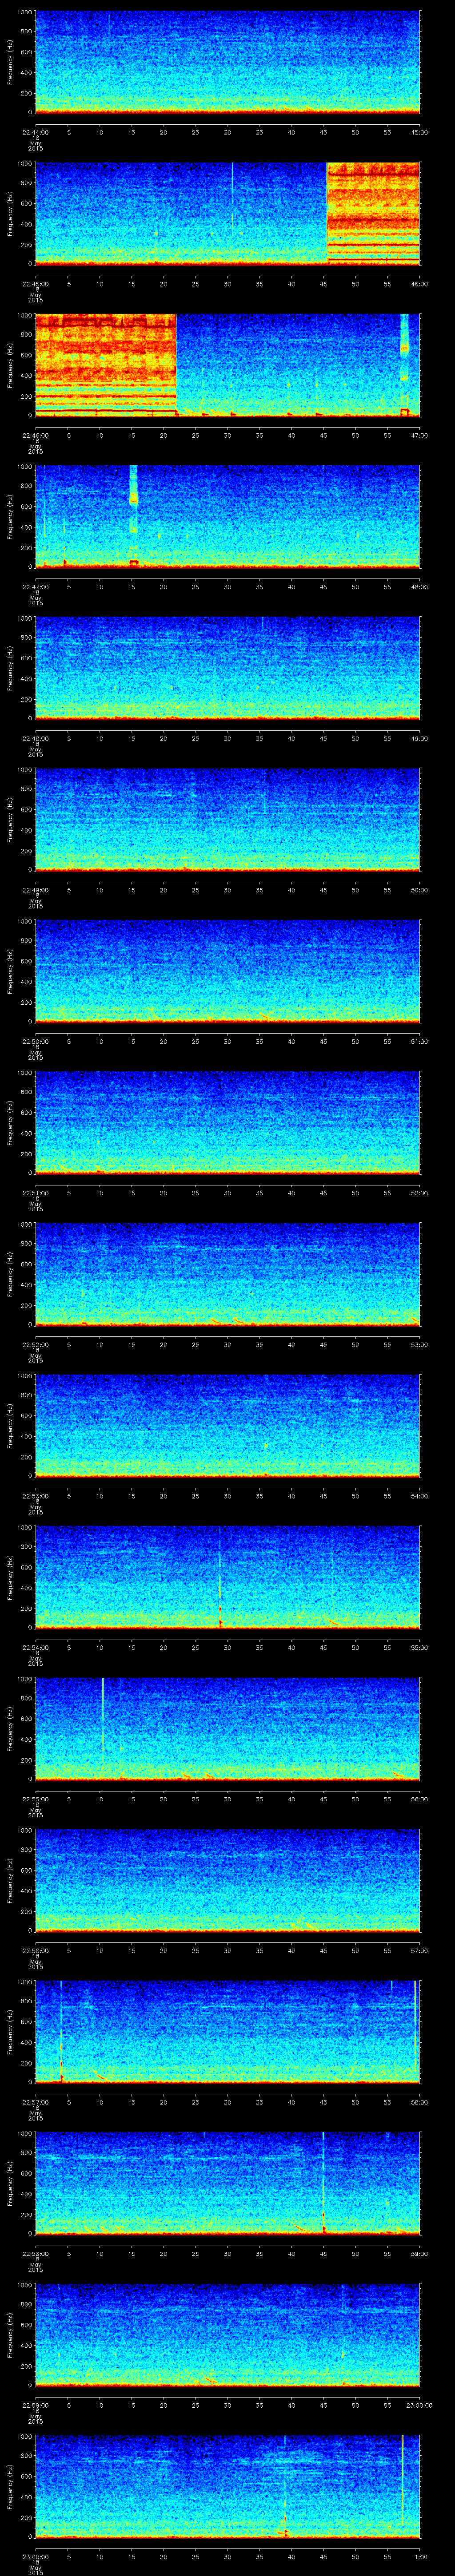This screenshot has height=2576, width=455.
Task: Click the 46:00 end time label
Action: click(x=420, y=284)
